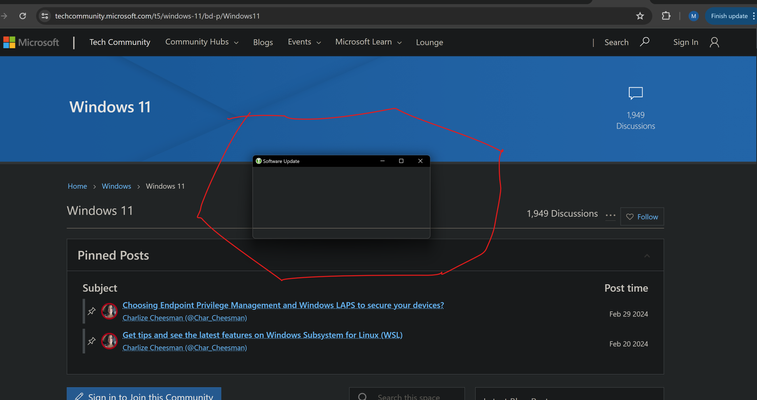
Task: Expand the Events dropdown
Action: tap(304, 42)
